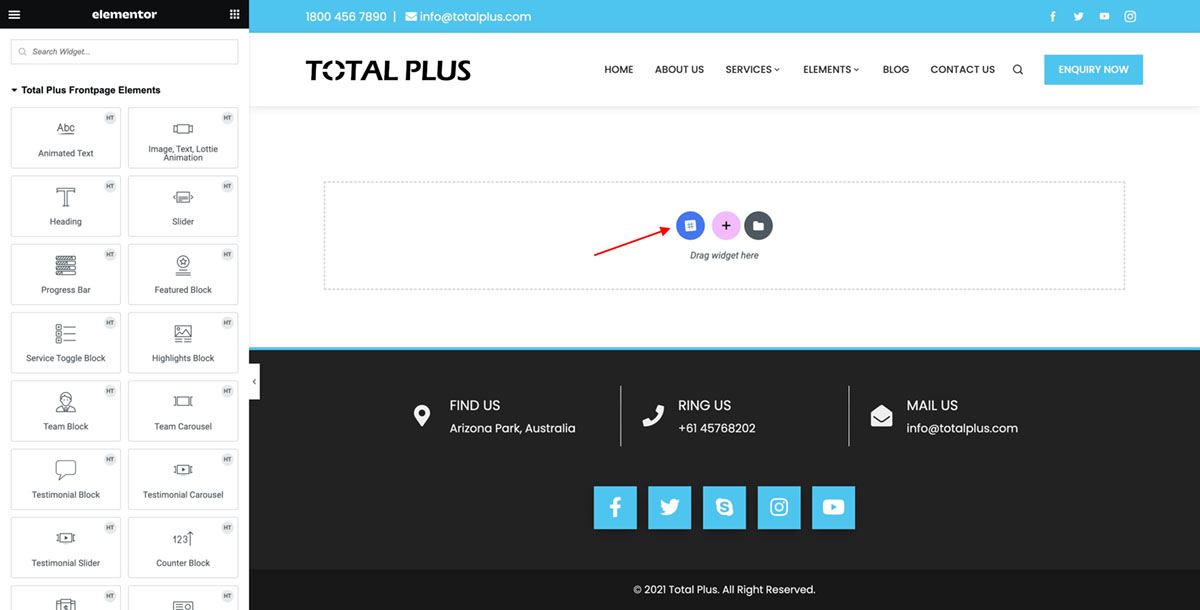Click the RING US phone icon
The height and width of the screenshot is (610, 1200).
pyautogui.click(x=653, y=416)
